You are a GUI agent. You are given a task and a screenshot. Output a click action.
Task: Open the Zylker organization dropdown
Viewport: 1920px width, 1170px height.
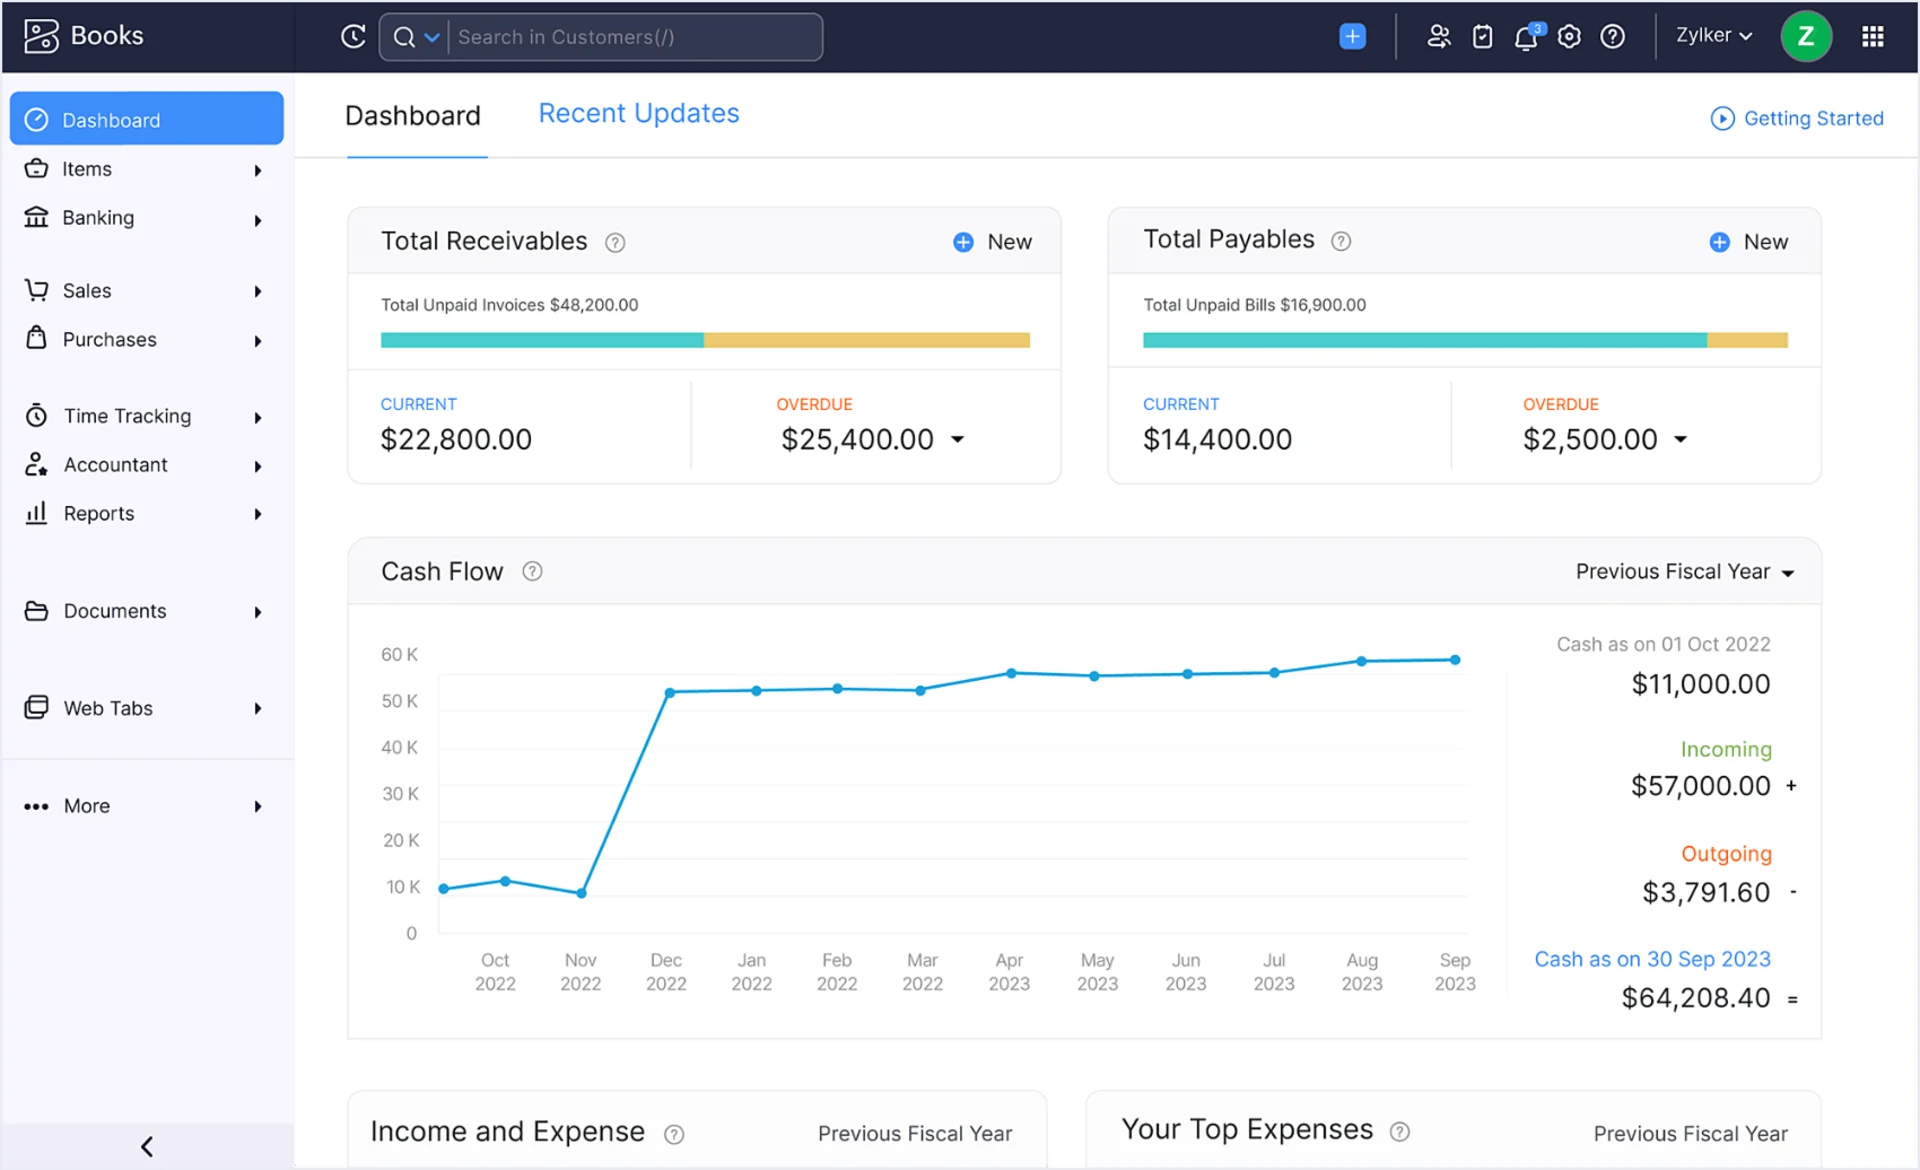point(1713,35)
